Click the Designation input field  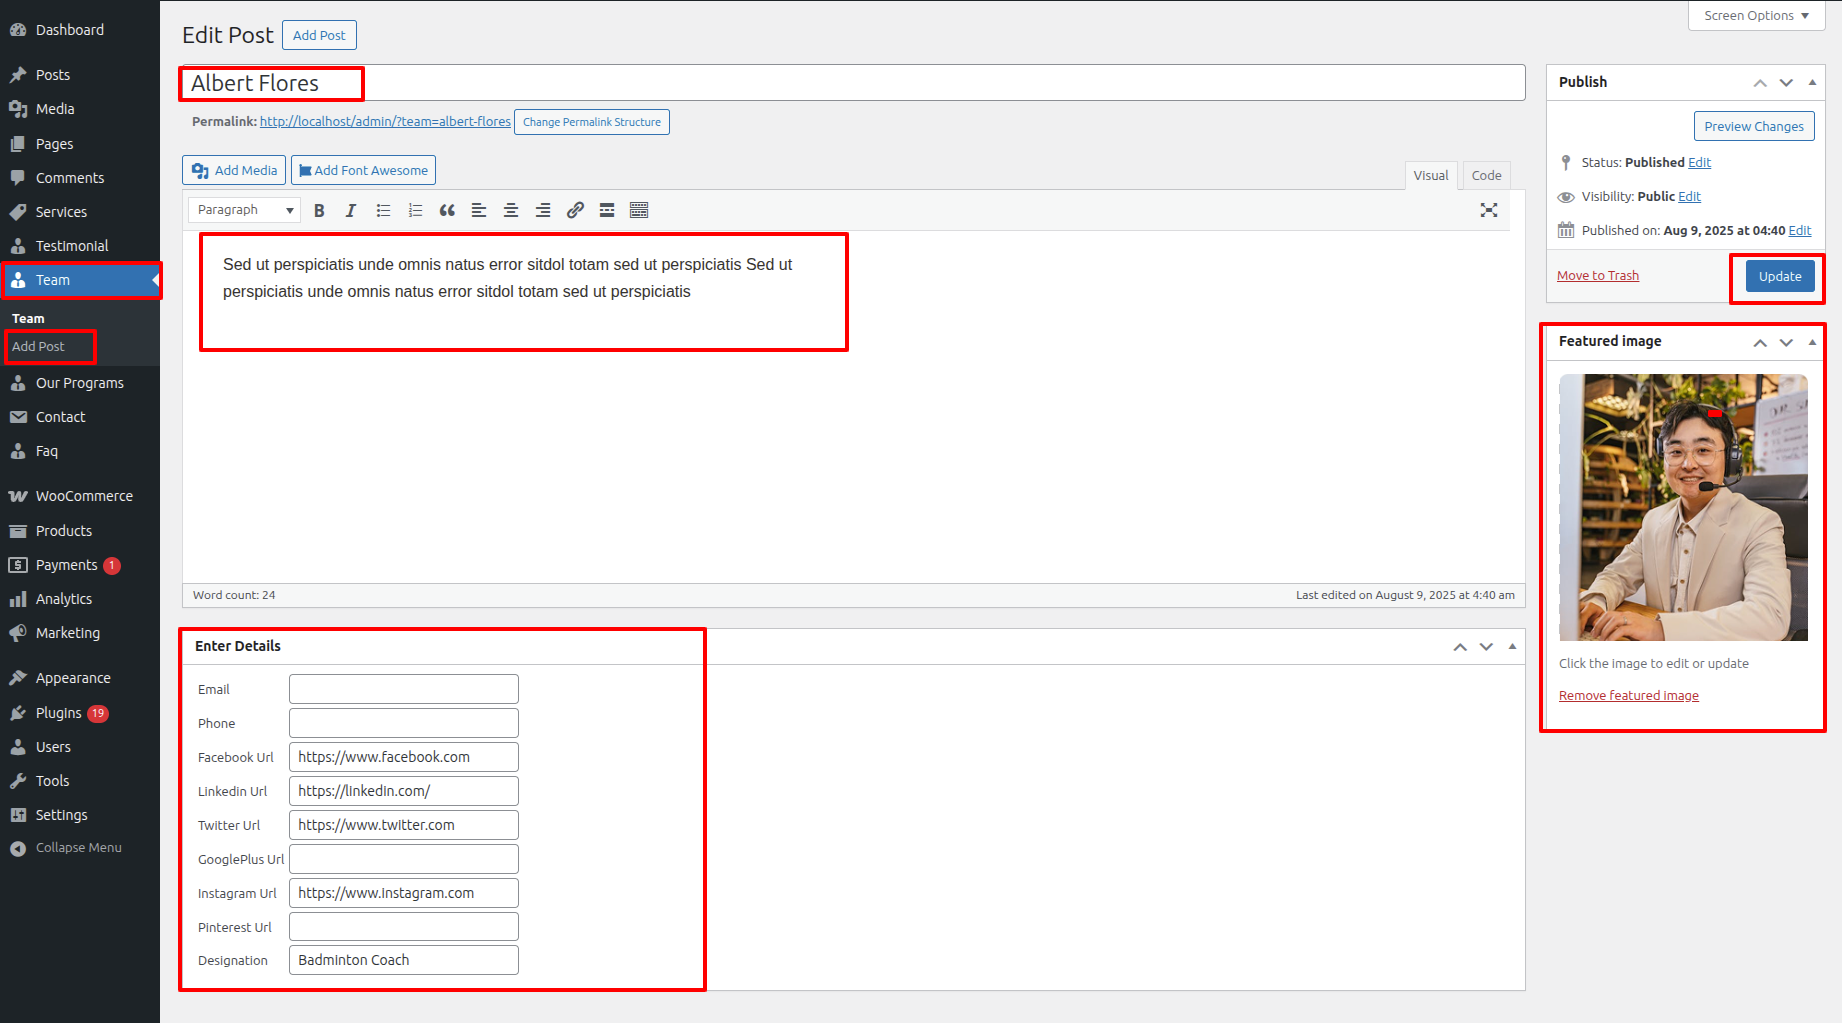403,960
